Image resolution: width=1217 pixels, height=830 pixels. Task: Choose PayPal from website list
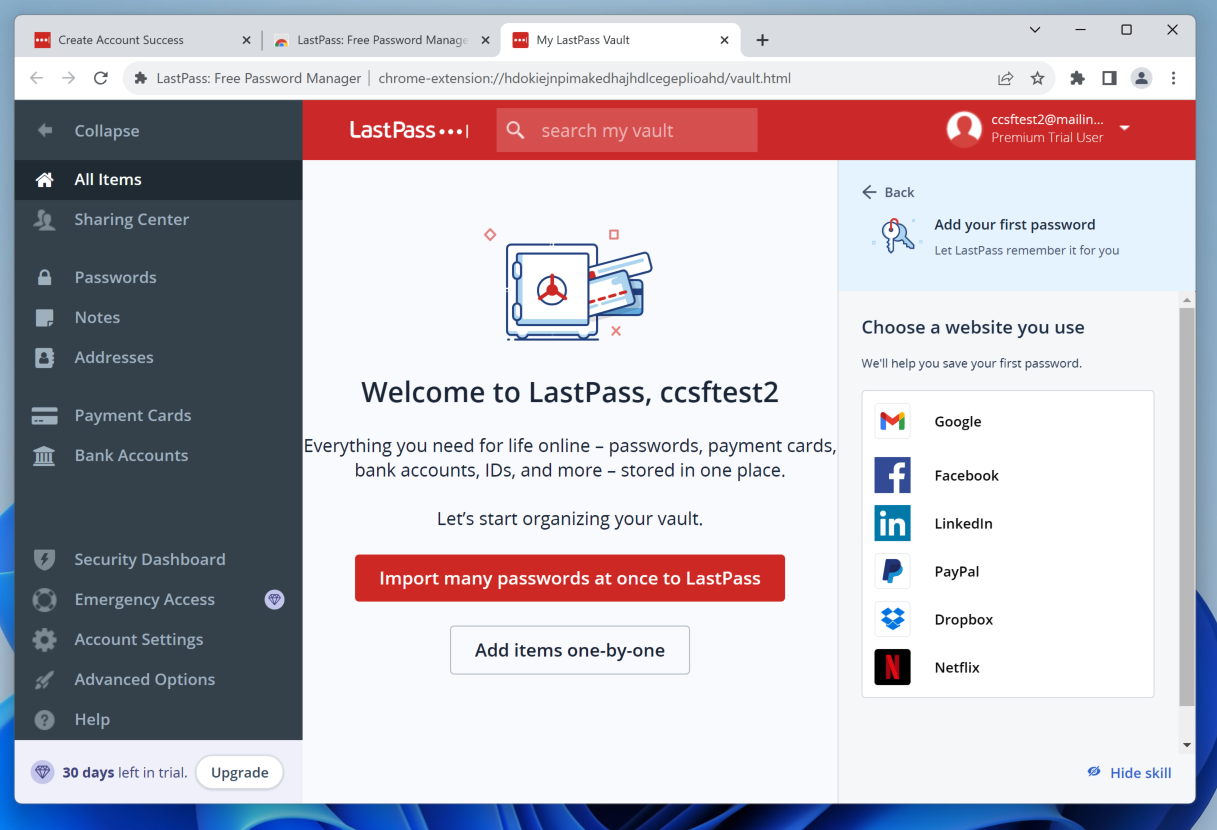click(1007, 571)
